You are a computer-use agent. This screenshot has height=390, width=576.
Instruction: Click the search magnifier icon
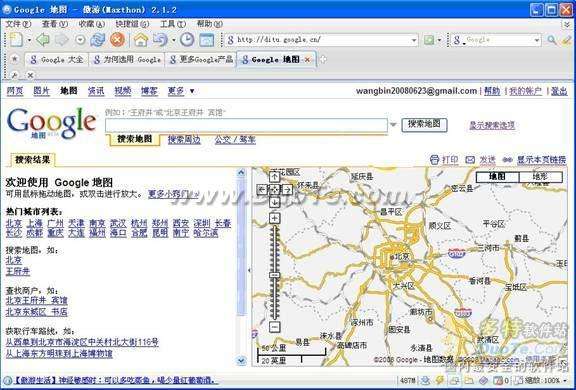pos(552,40)
